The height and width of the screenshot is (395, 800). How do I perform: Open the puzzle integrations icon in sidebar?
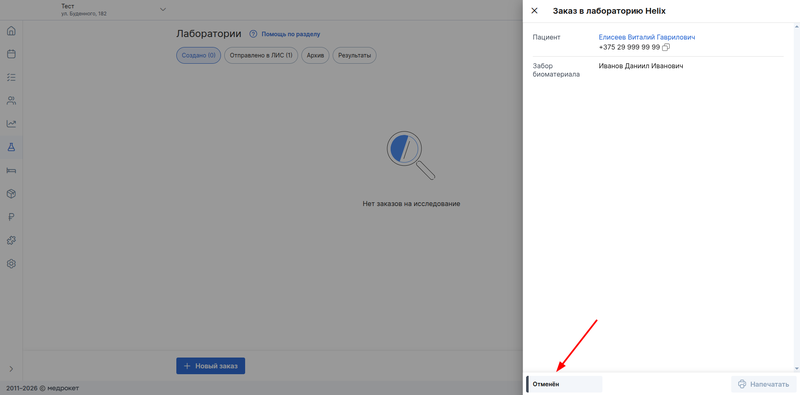[x=11, y=240]
